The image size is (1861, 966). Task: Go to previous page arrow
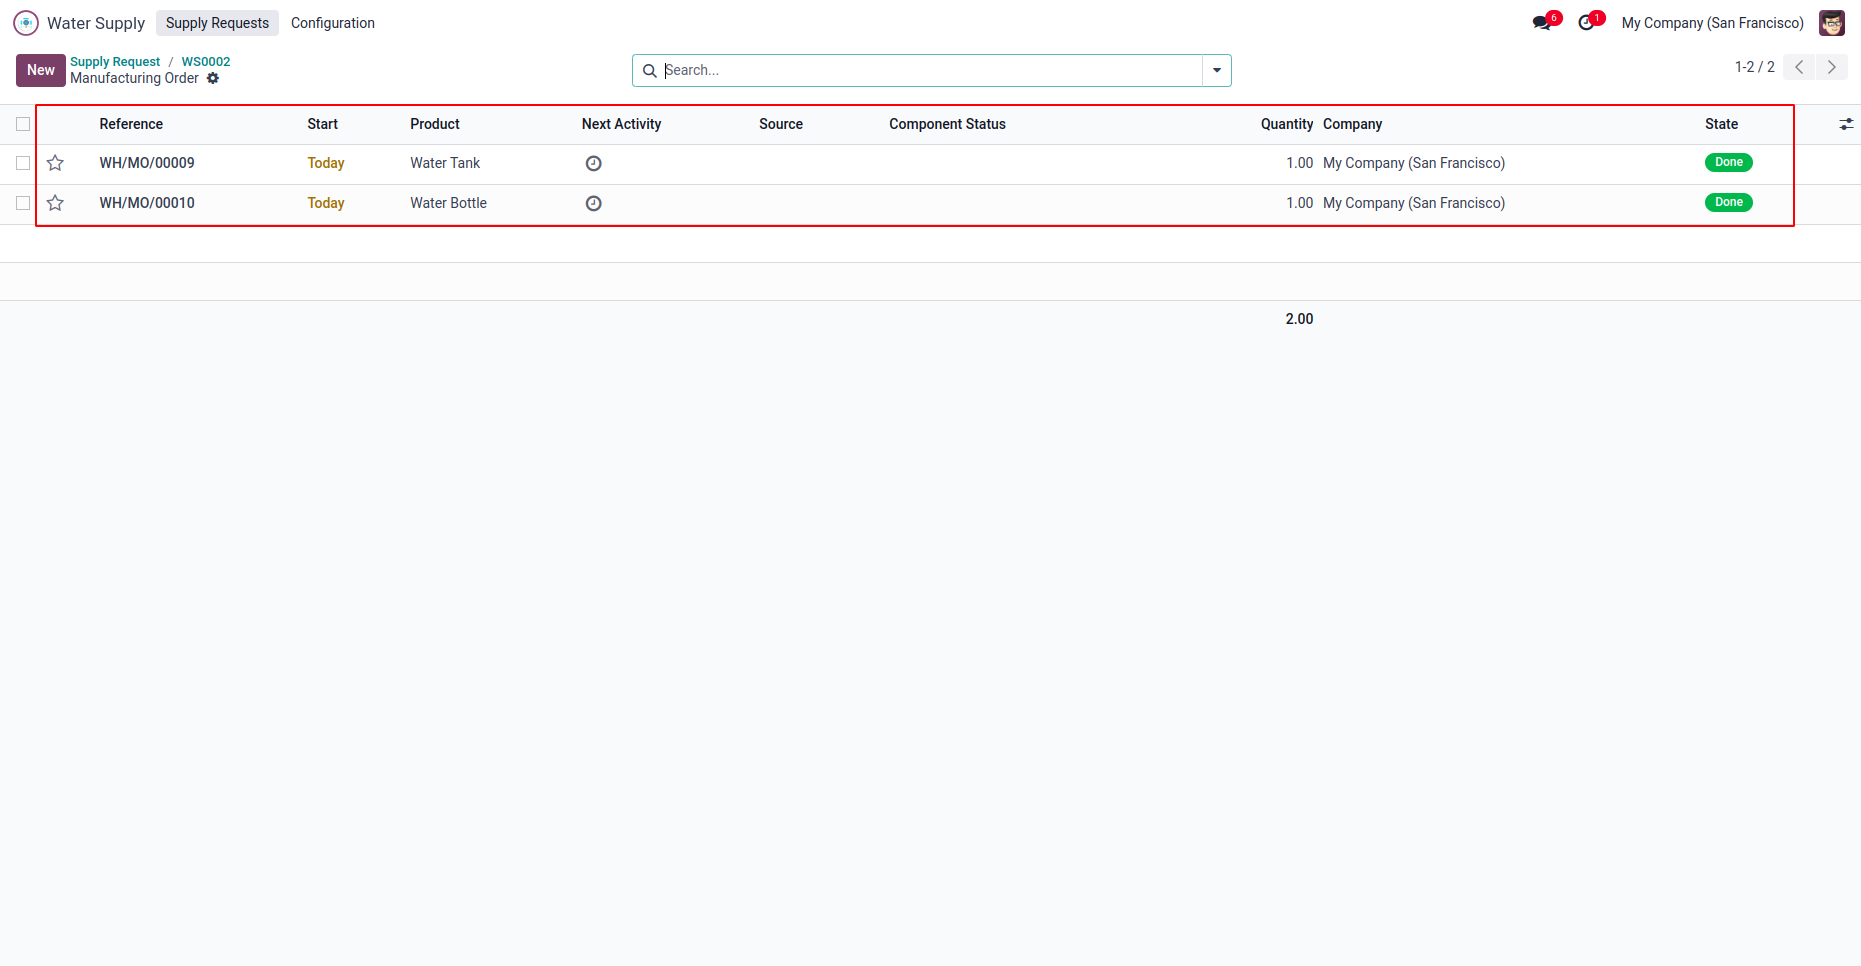pos(1798,67)
